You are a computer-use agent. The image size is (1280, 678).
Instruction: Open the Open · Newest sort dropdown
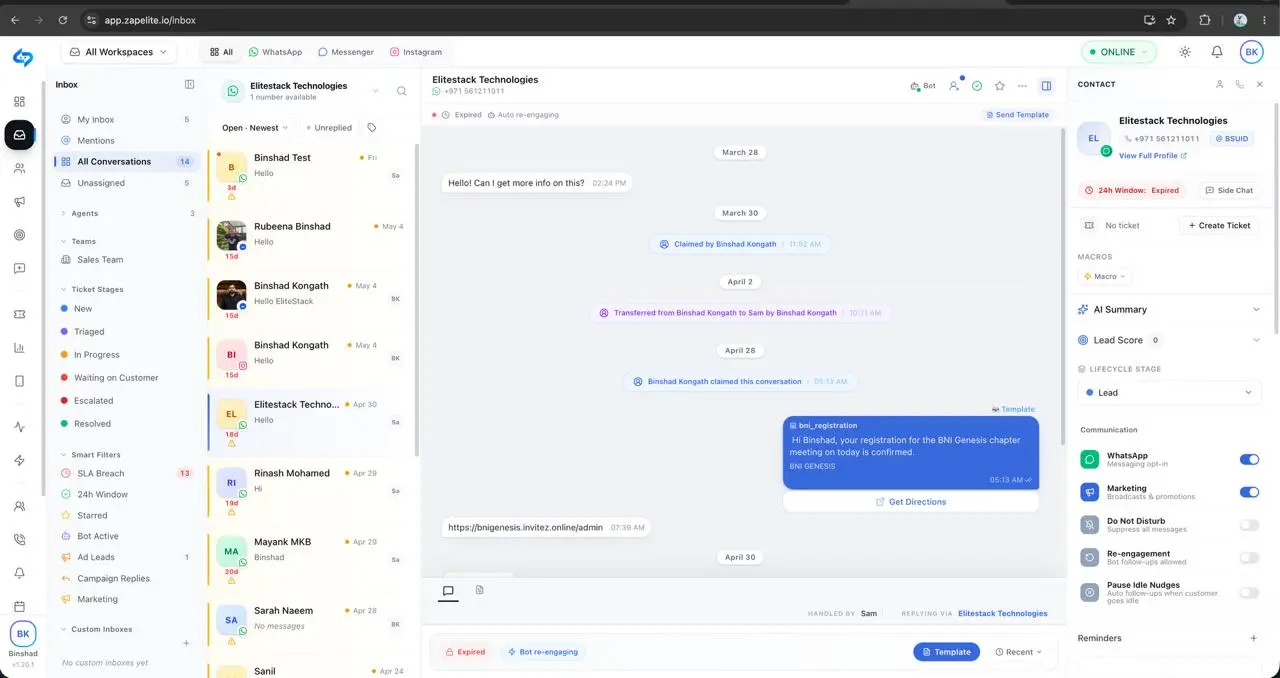(255, 128)
